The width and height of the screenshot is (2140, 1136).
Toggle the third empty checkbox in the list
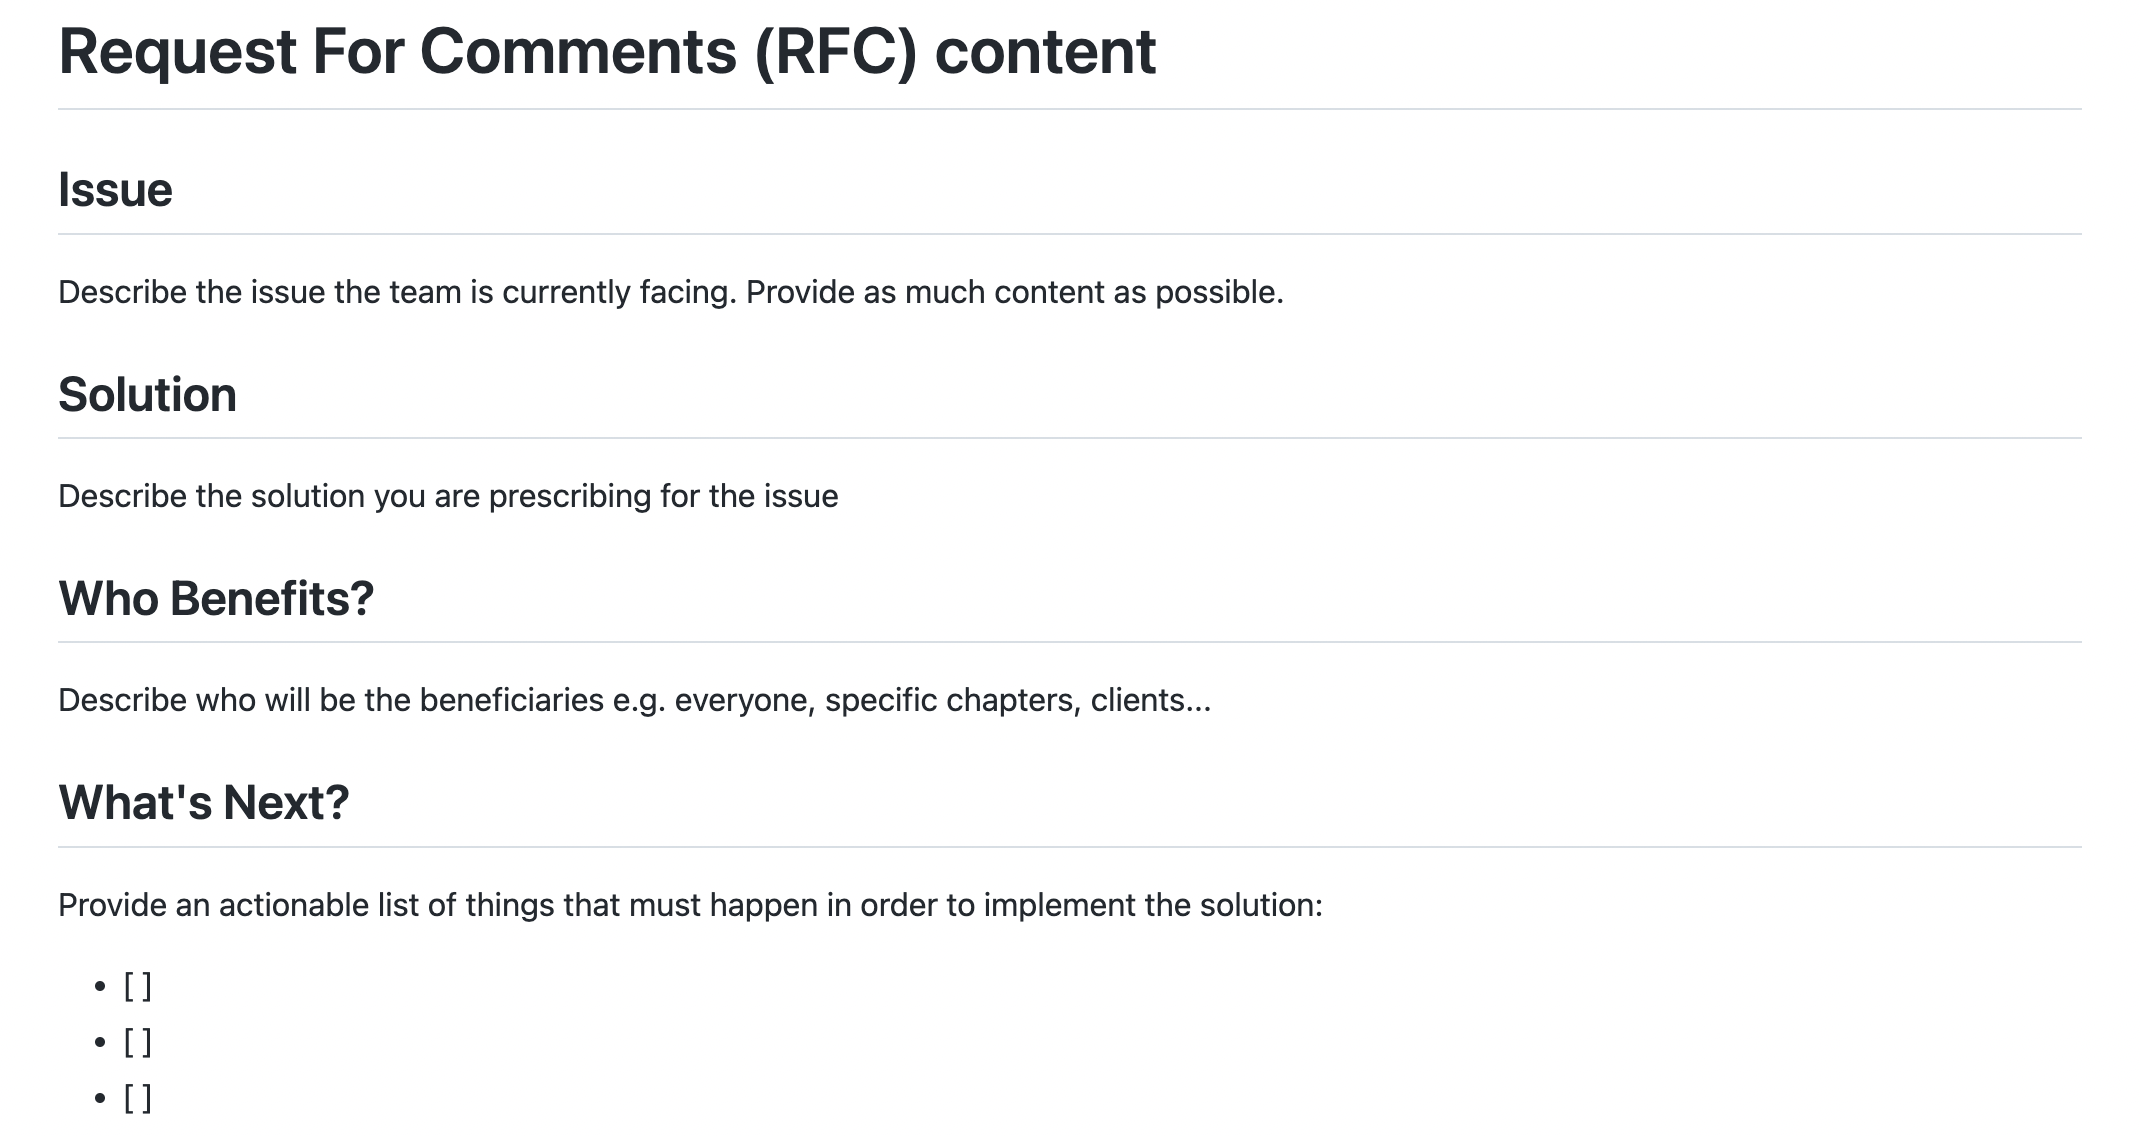click(138, 1099)
